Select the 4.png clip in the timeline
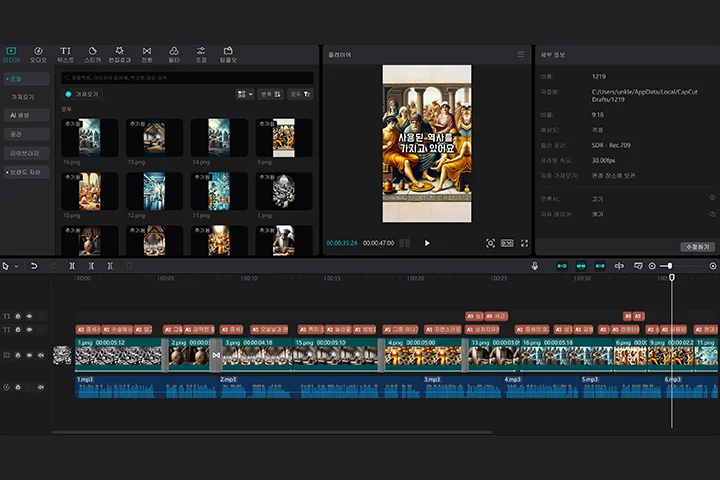Viewport: 720px width, 480px height. point(422,355)
